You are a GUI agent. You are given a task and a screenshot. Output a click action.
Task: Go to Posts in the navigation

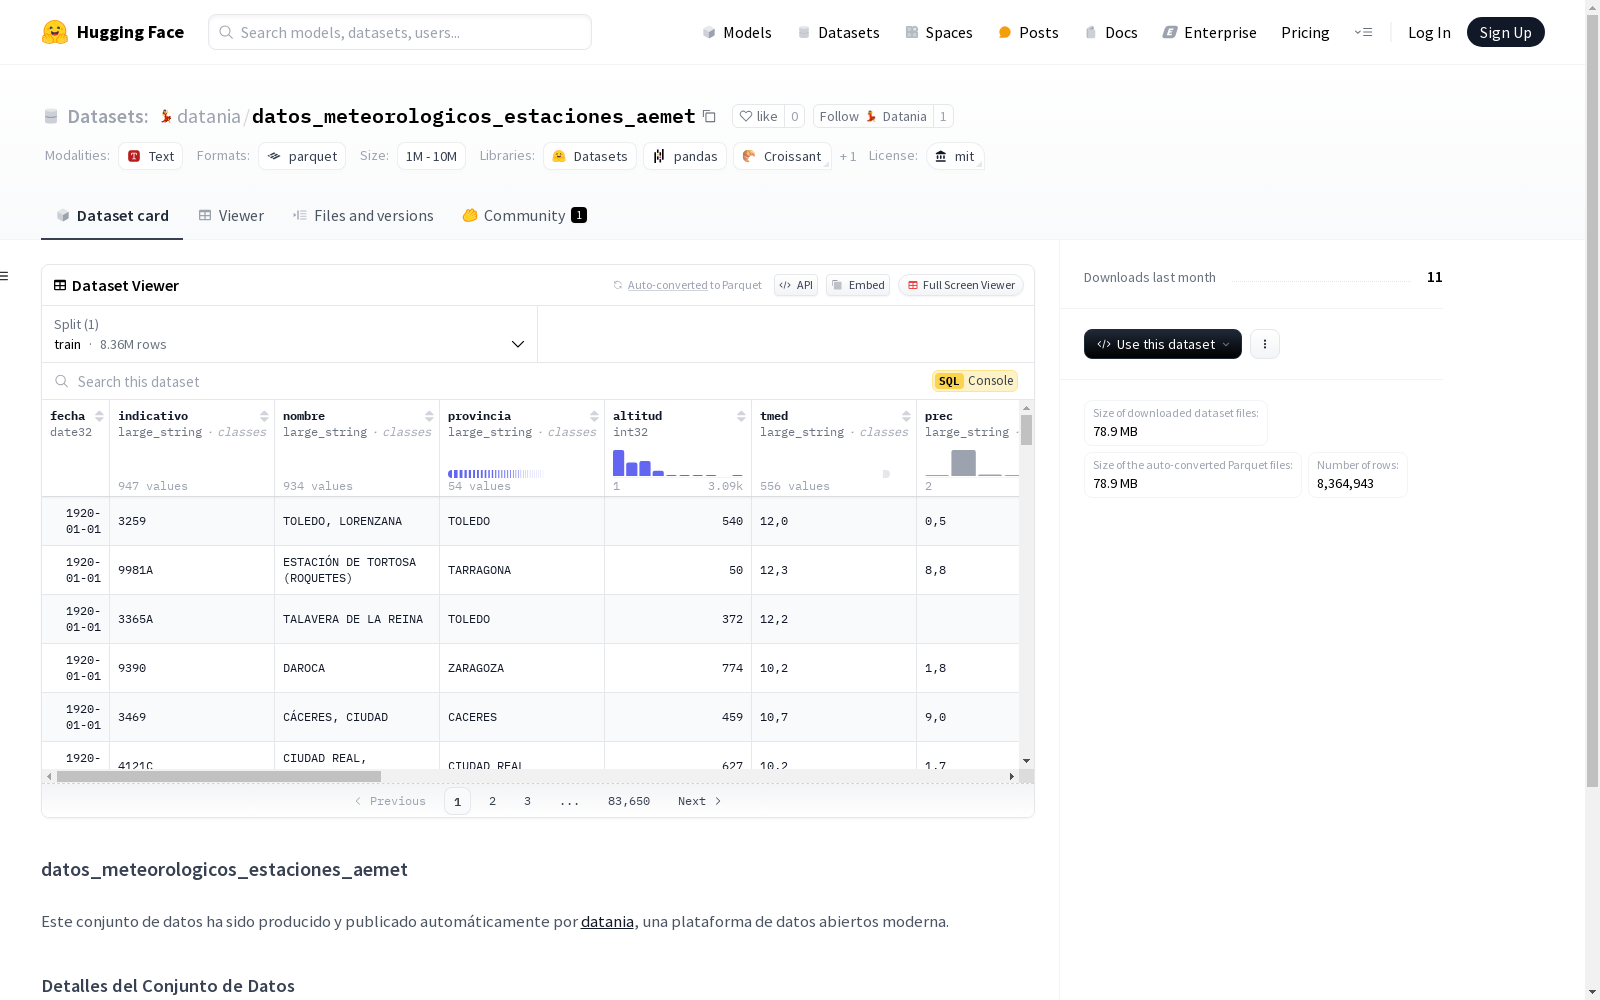tap(1028, 32)
